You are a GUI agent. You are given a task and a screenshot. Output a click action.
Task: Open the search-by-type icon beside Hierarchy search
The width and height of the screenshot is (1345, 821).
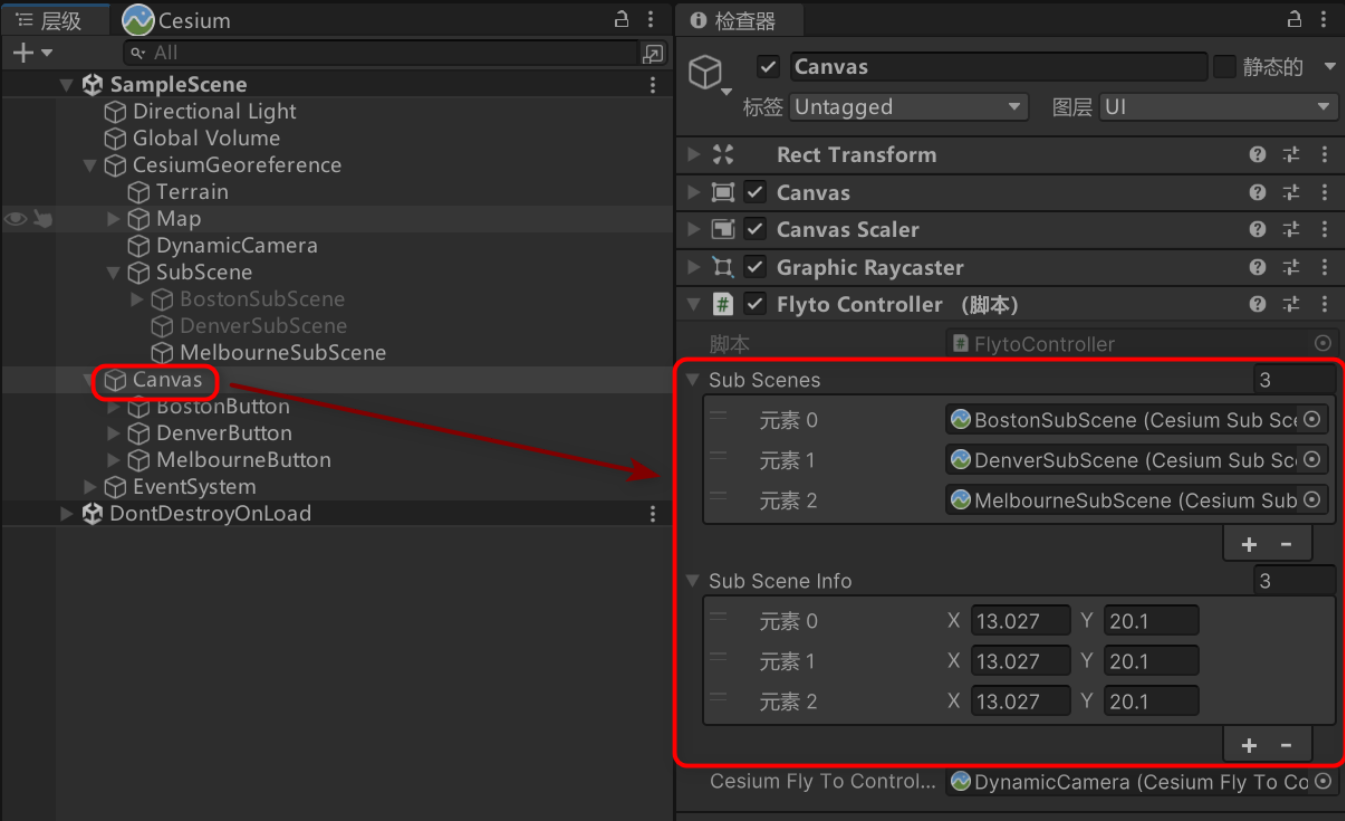pyautogui.click(x=653, y=53)
